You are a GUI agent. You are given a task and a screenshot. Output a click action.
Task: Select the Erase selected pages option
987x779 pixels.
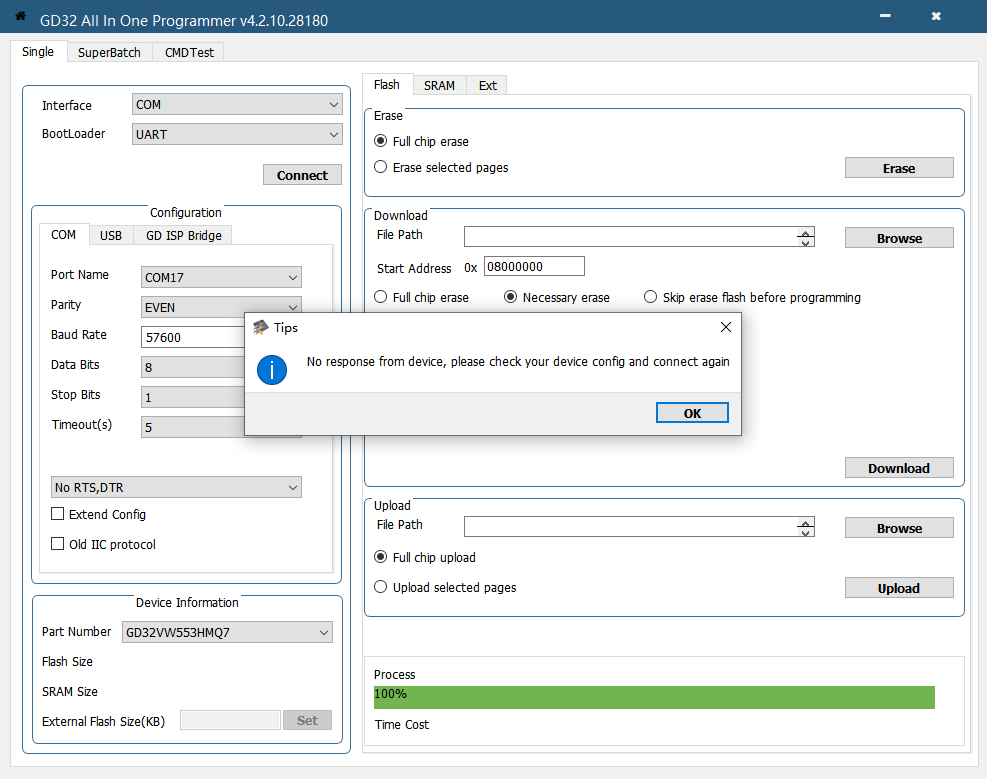380,167
